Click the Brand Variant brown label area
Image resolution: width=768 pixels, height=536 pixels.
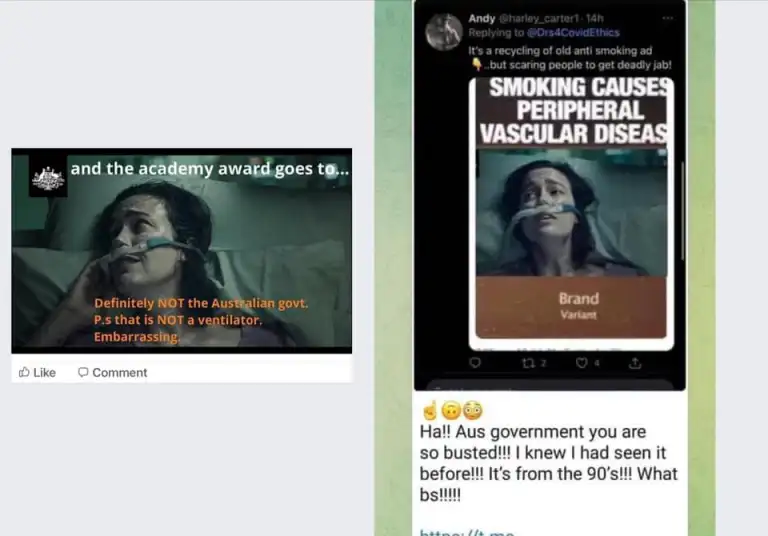(571, 307)
